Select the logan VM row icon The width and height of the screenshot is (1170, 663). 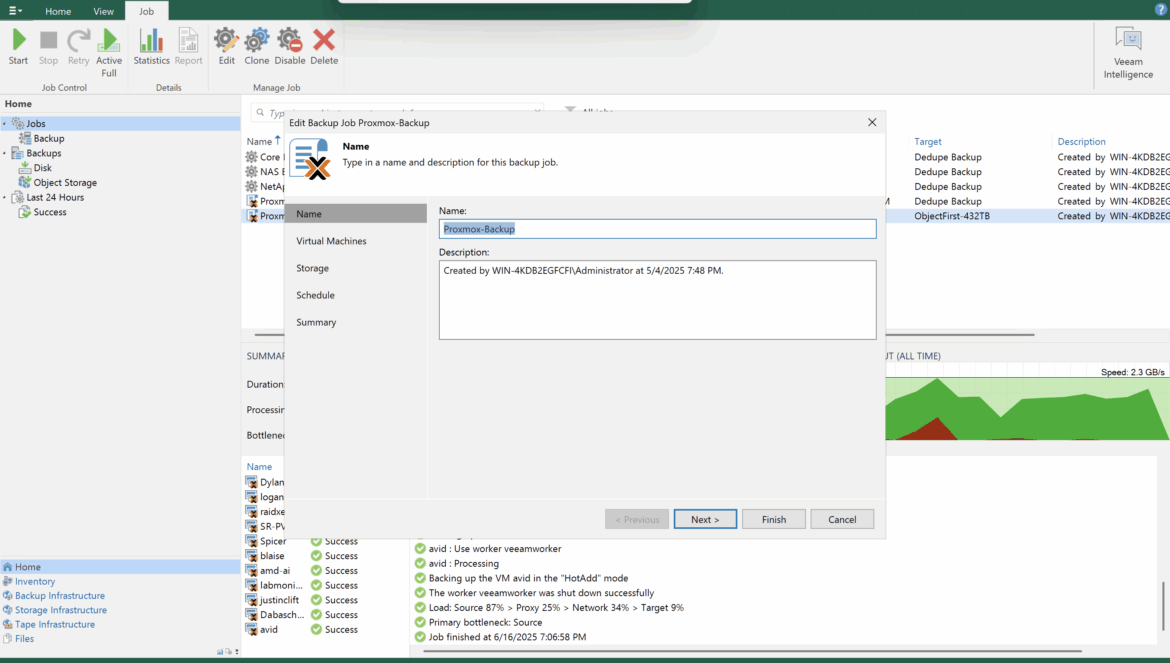click(x=251, y=497)
